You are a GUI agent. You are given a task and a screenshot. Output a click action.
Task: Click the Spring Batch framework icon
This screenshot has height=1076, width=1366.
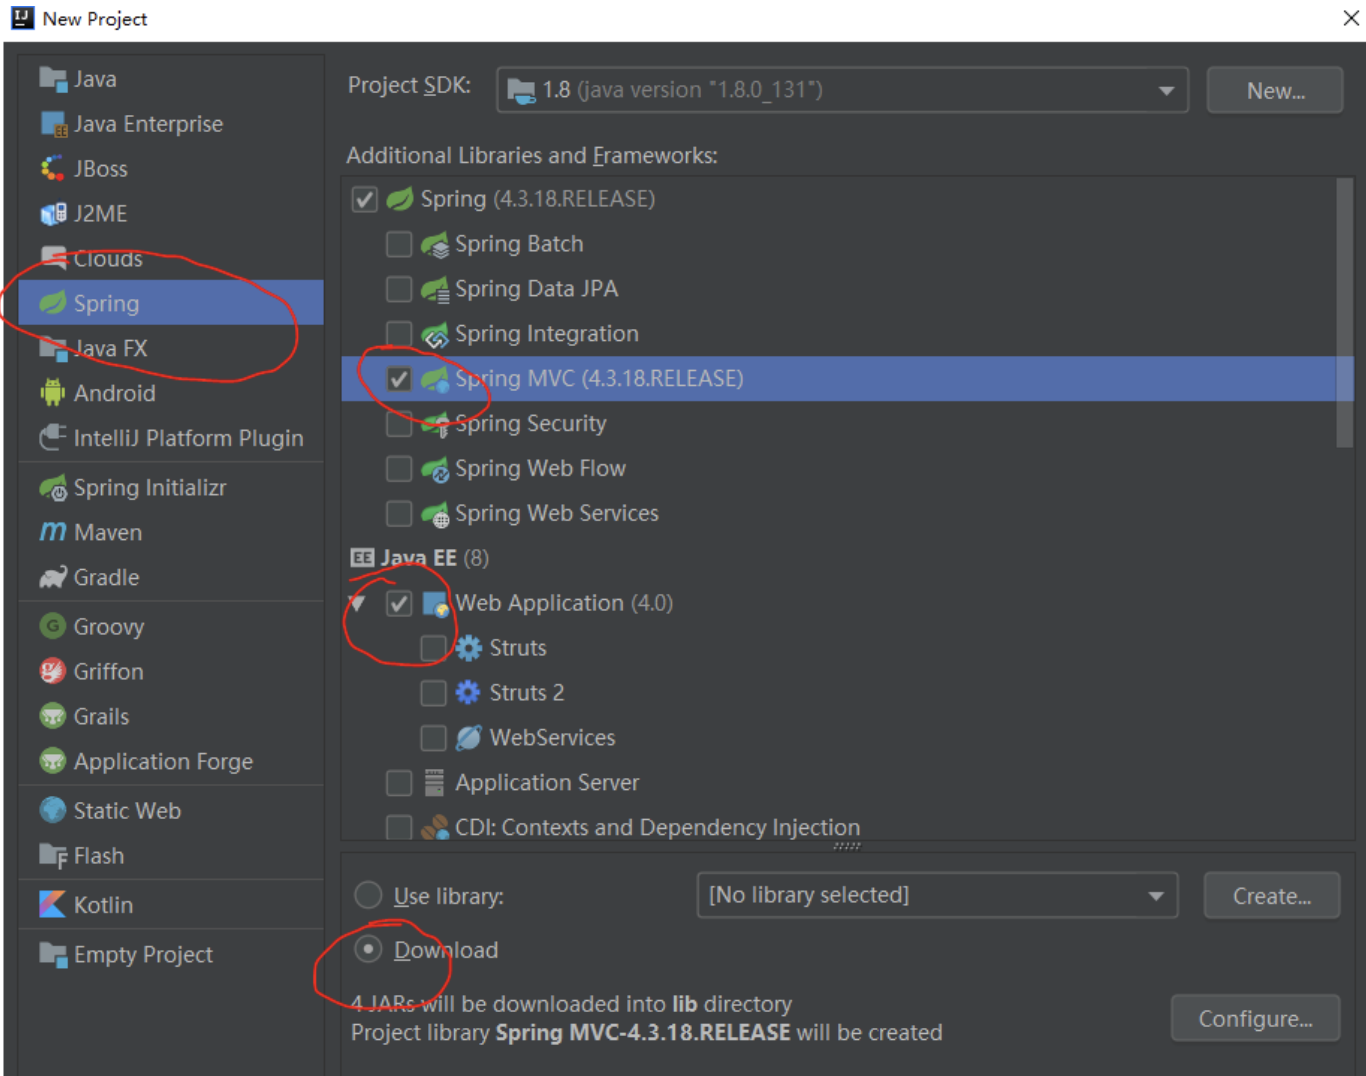pyautogui.click(x=435, y=244)
